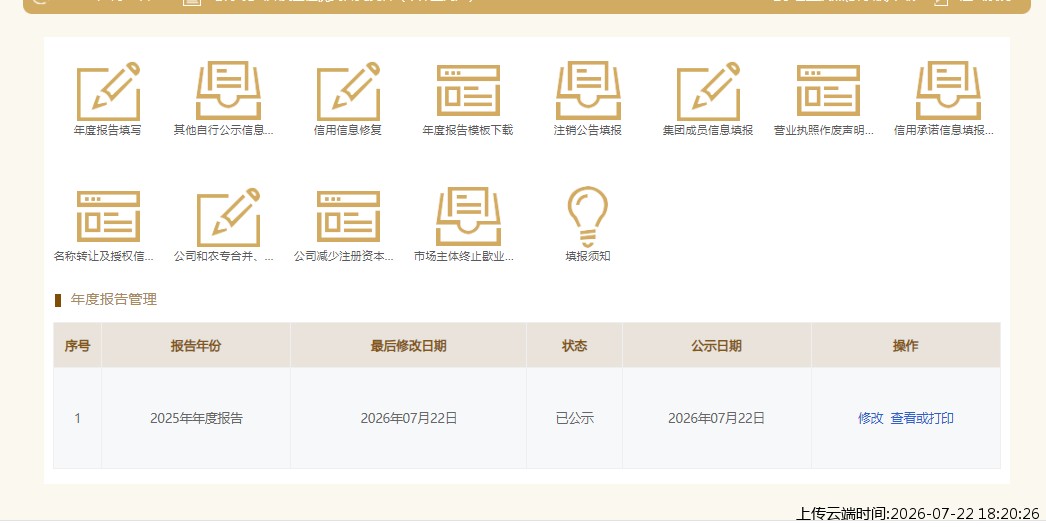Click the 上传云端时间 timestamp text
Viewport: 1046px width, 527px height.
coord(918,514)
